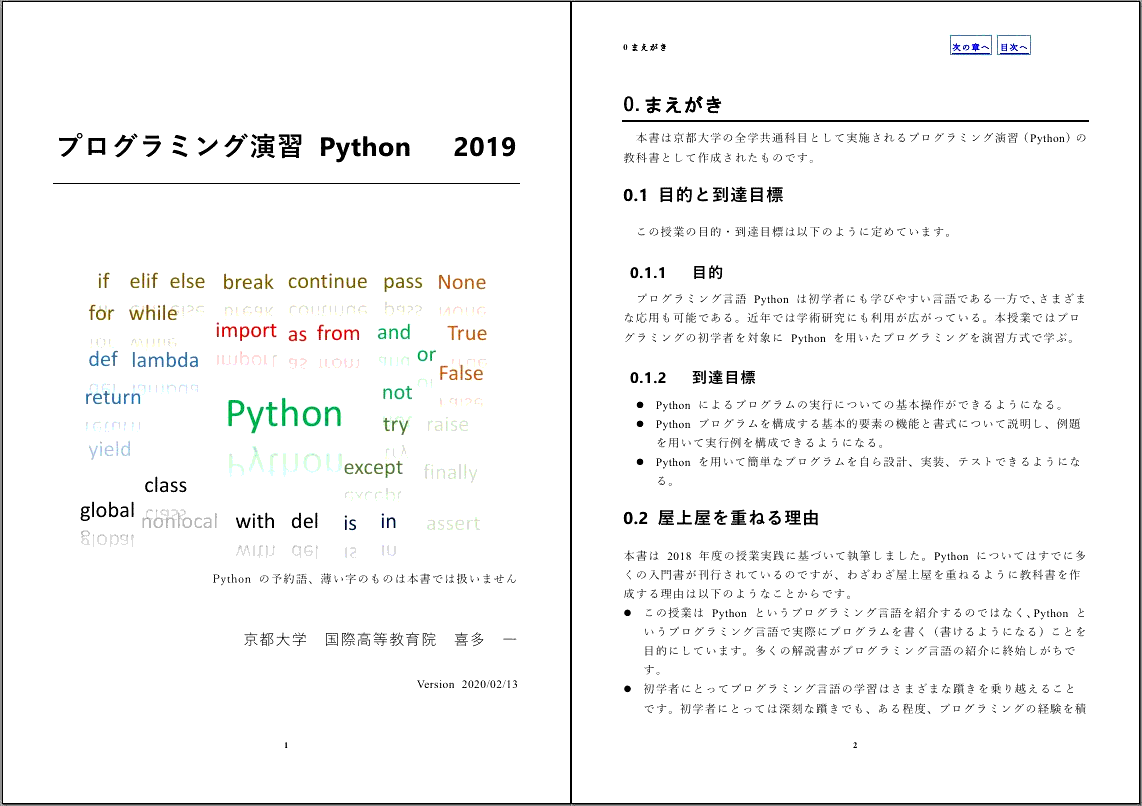
Task: Click the orange False keyword
Action: tap(460, 373)
